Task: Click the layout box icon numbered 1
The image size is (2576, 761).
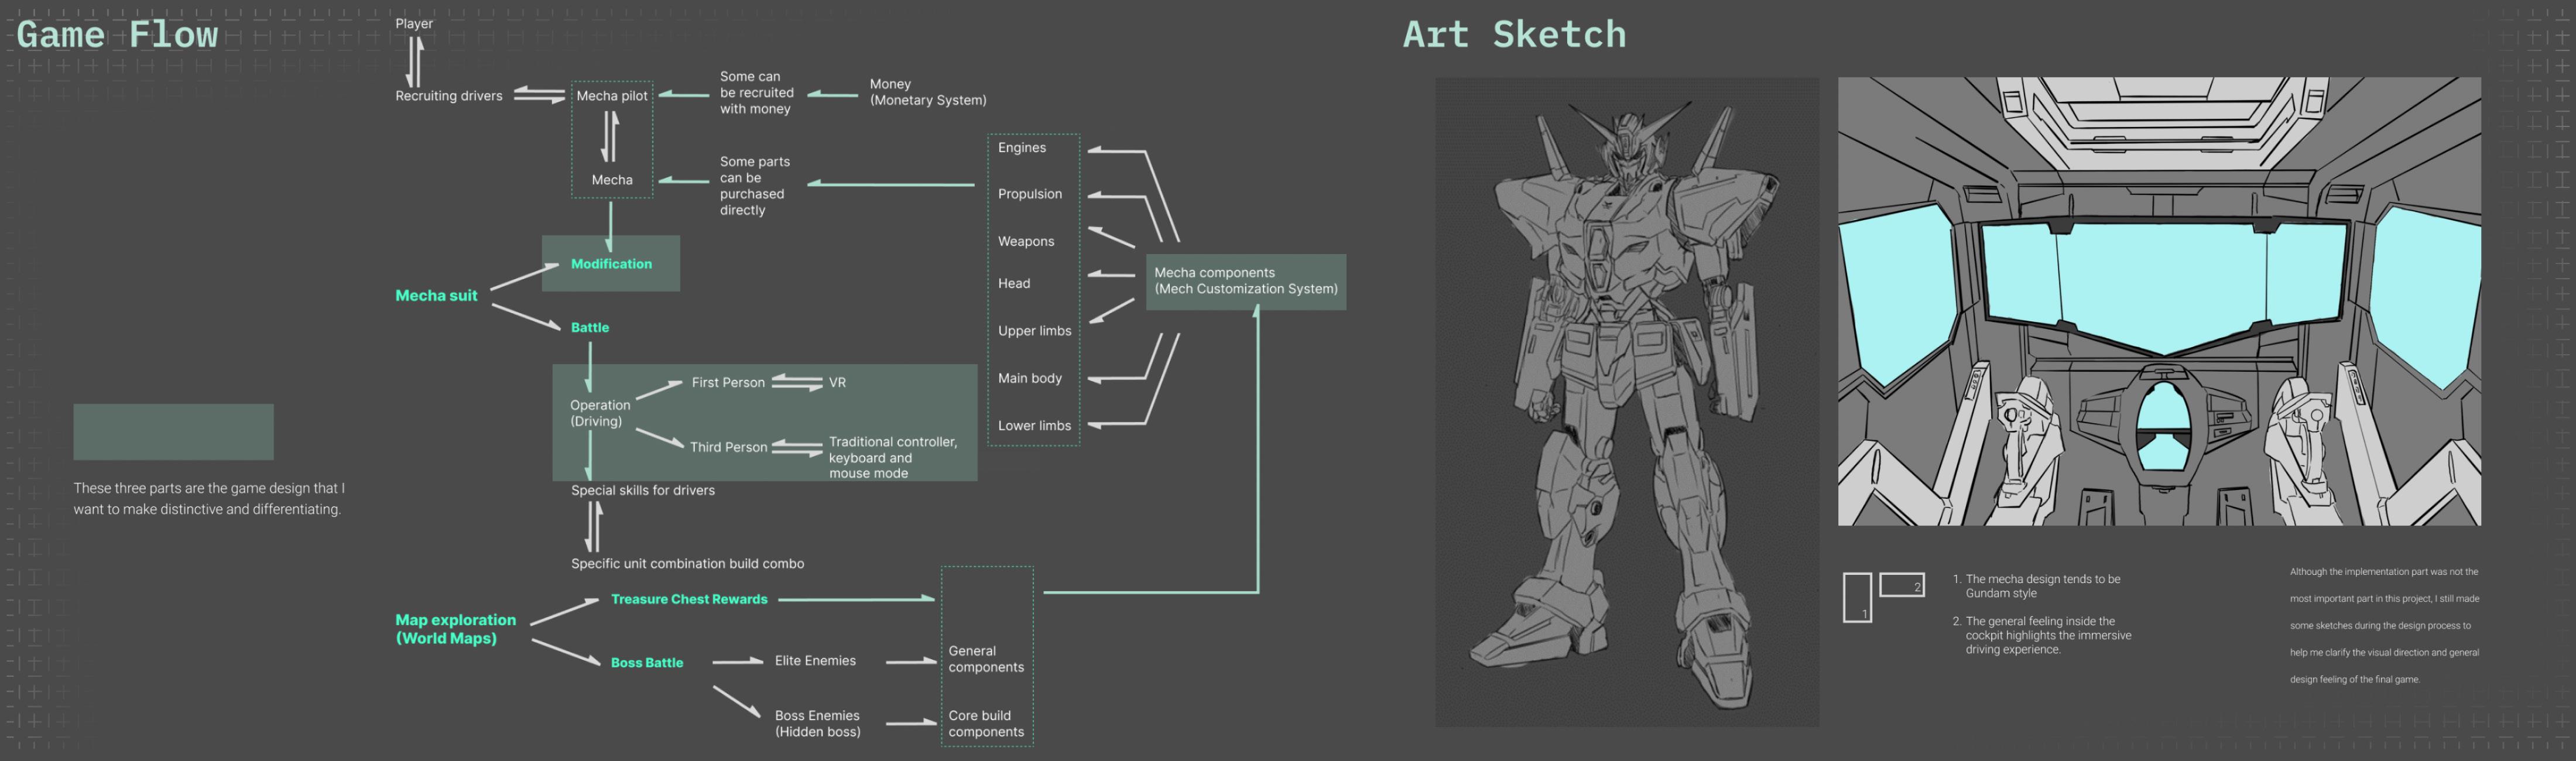Action: tap(1857, 597)
